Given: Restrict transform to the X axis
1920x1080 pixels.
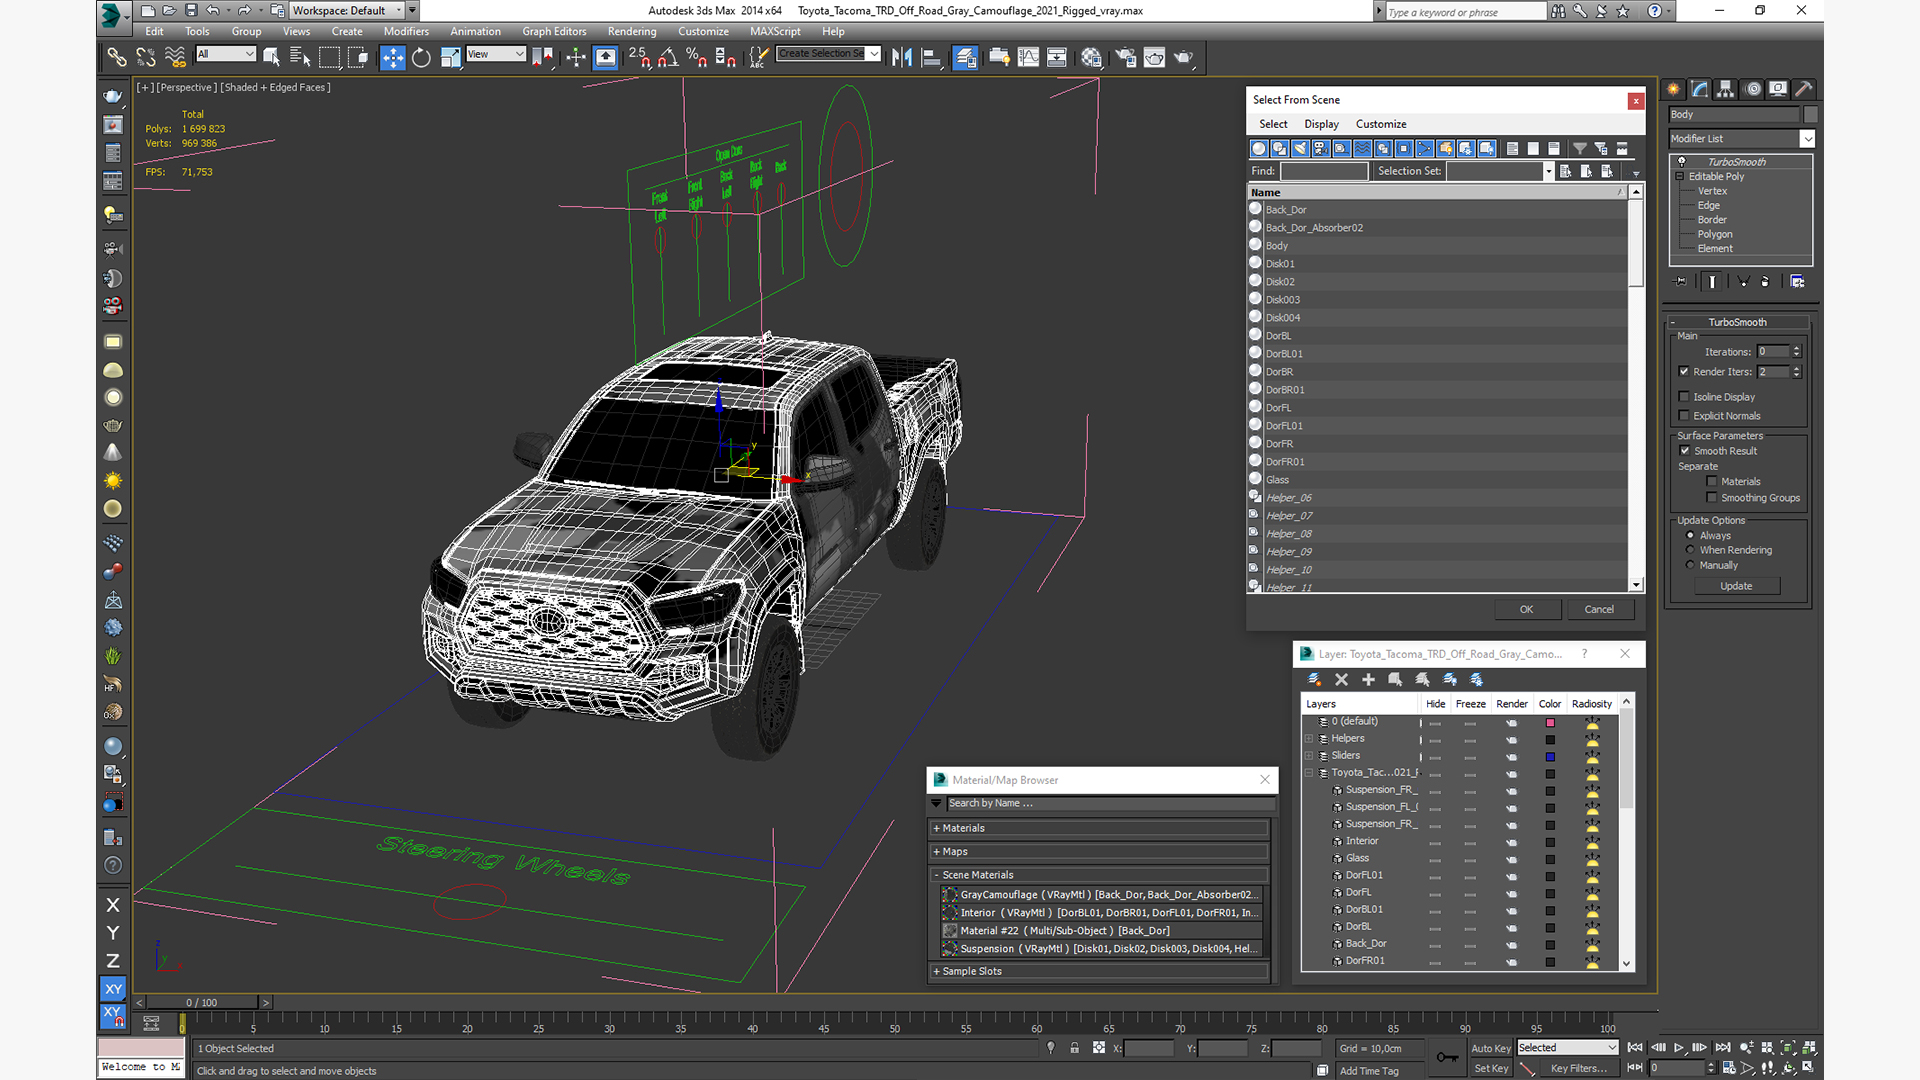Looking at the screenshot, I should click(113, 905).
